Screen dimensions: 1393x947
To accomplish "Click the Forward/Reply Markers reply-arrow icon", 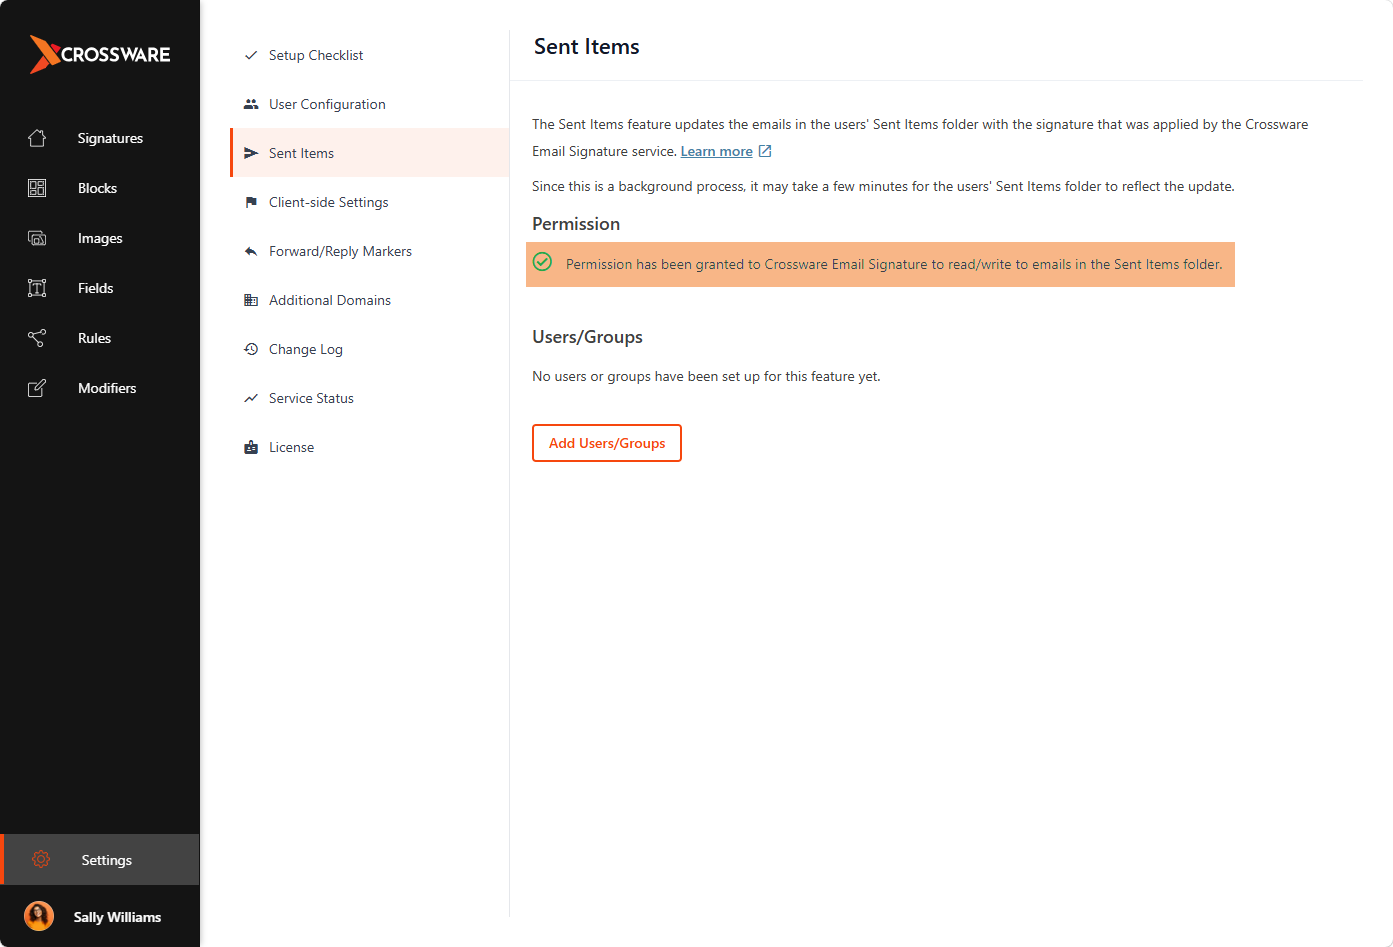I will [x=251, y=251].
